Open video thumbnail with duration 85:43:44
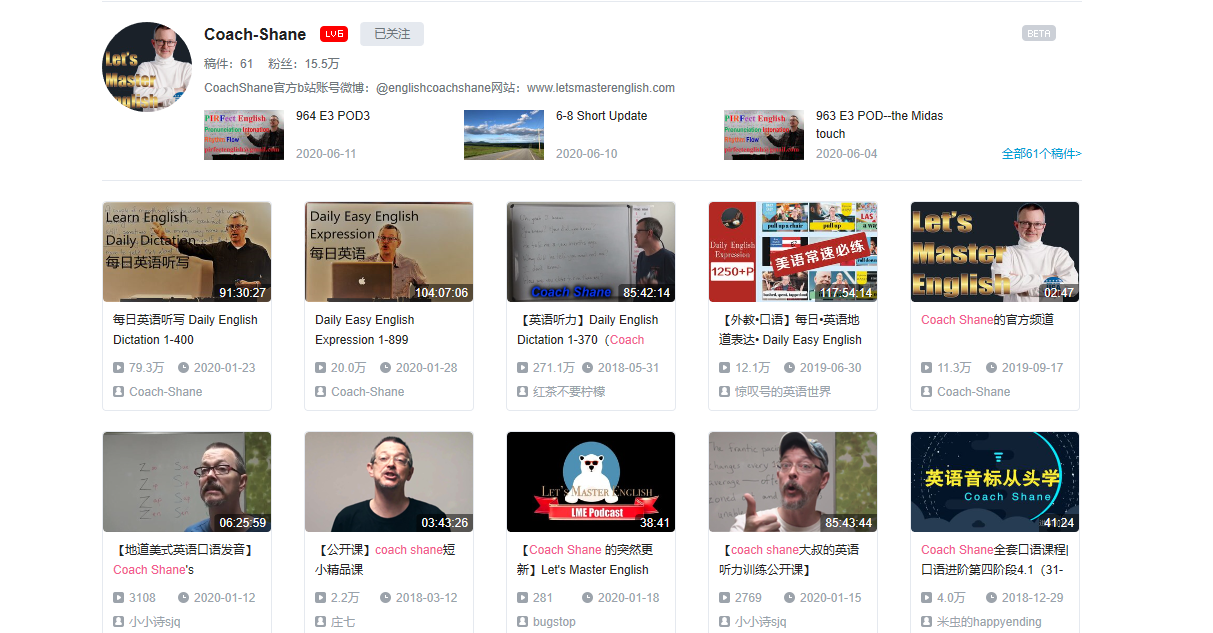The height and width of the screenshot is (633, 1213). (x=793, y=482)
